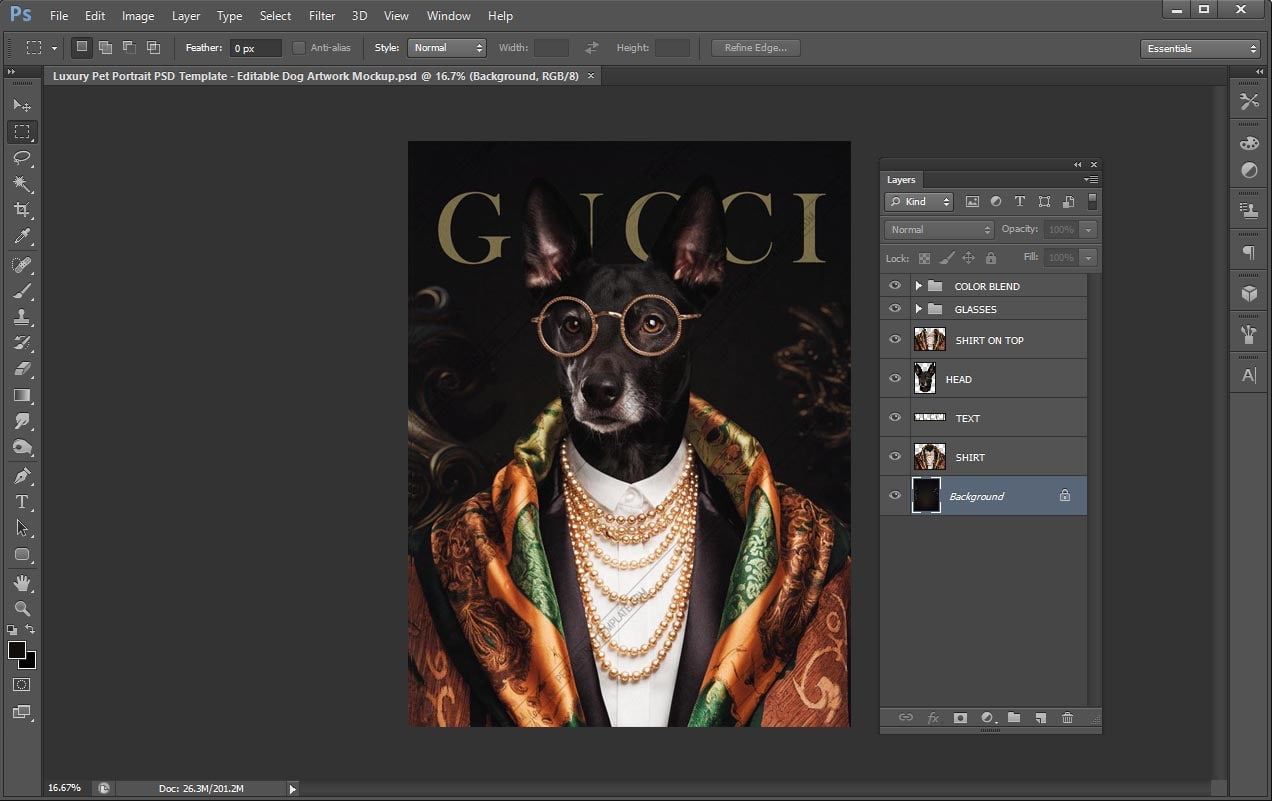Image resolution: width=1272 pixels, height=801 pixels.
Task: Select the Magic Wand tool
Action: click(22, 184)
